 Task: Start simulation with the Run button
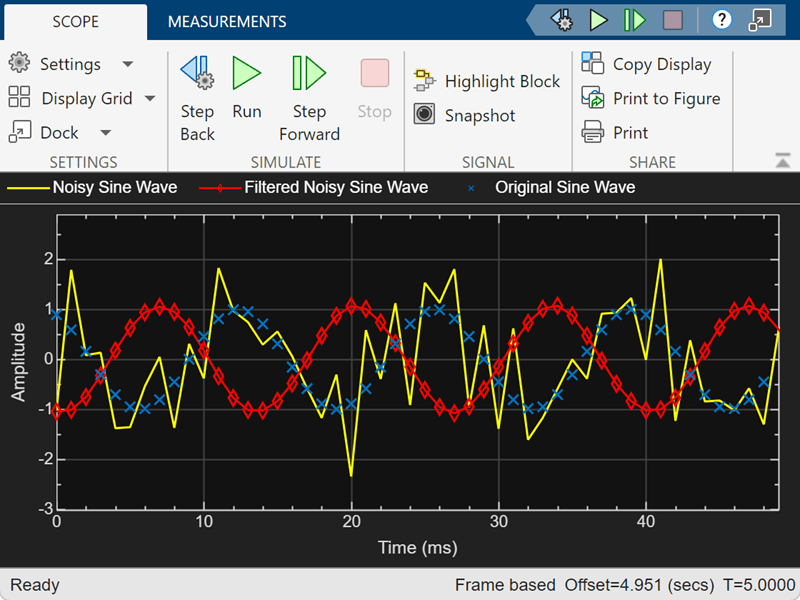coord(247,73)
